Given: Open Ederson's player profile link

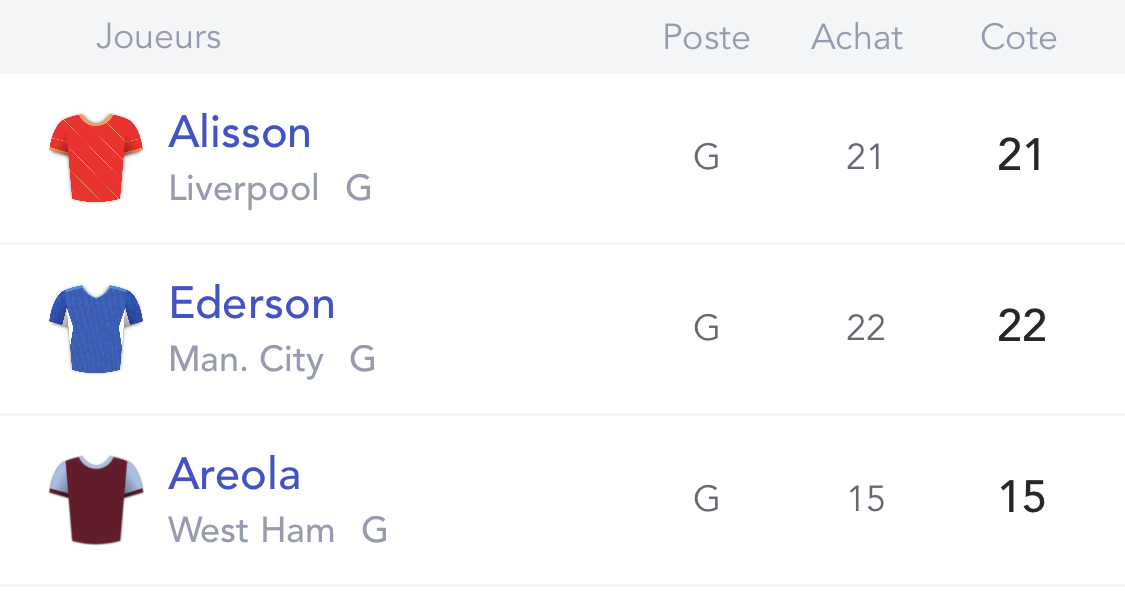Looking at the screenshot, I should pyautogui.click(x=252, y=303).
